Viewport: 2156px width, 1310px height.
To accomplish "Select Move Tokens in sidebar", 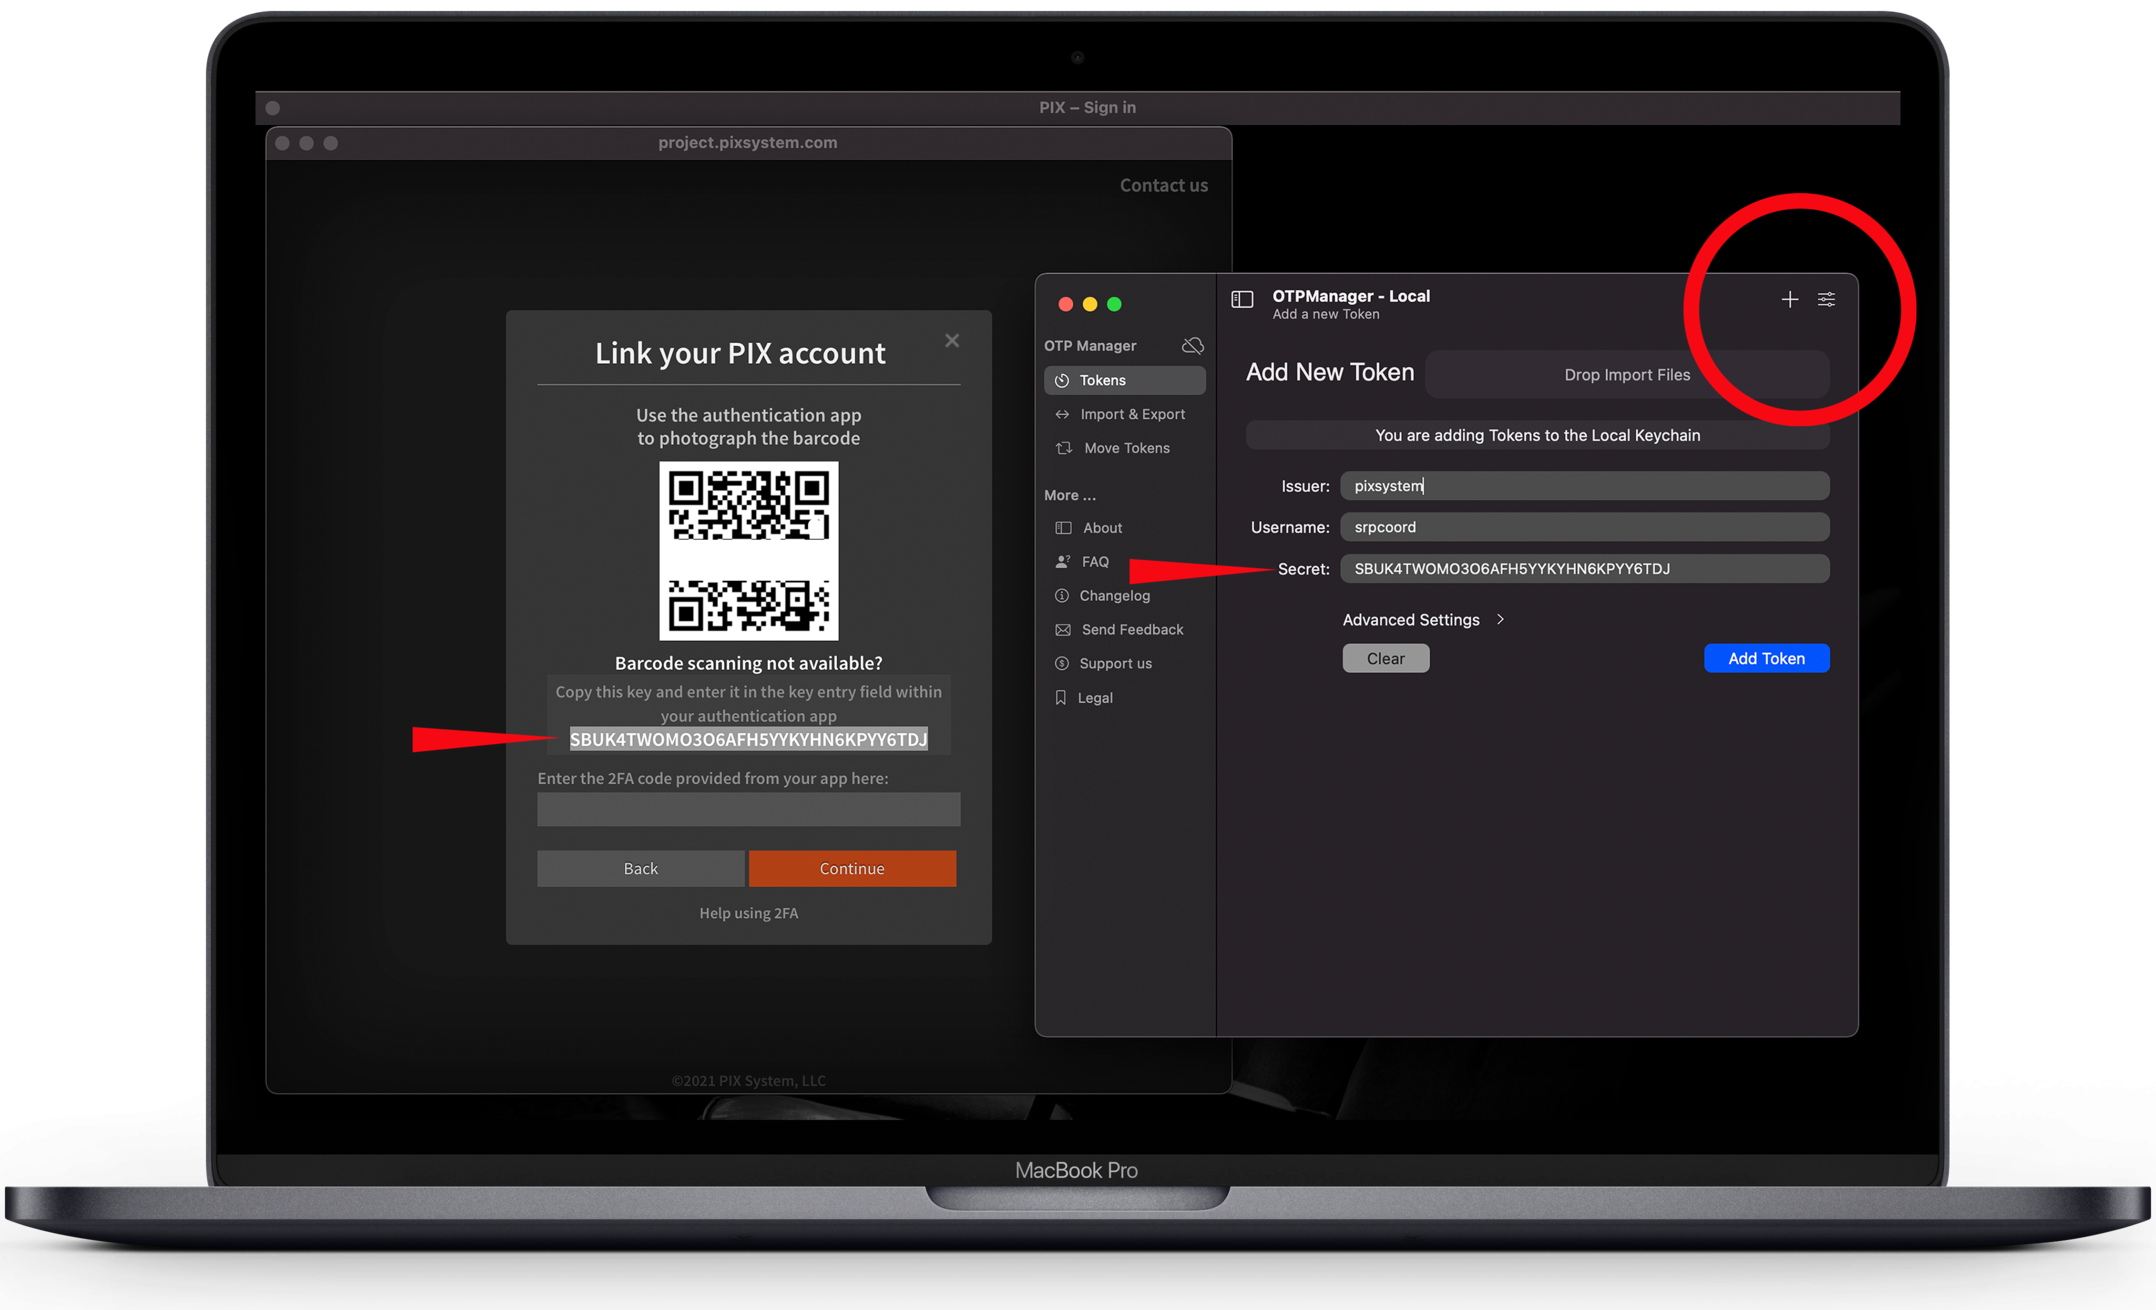I will coord(1124,448).
